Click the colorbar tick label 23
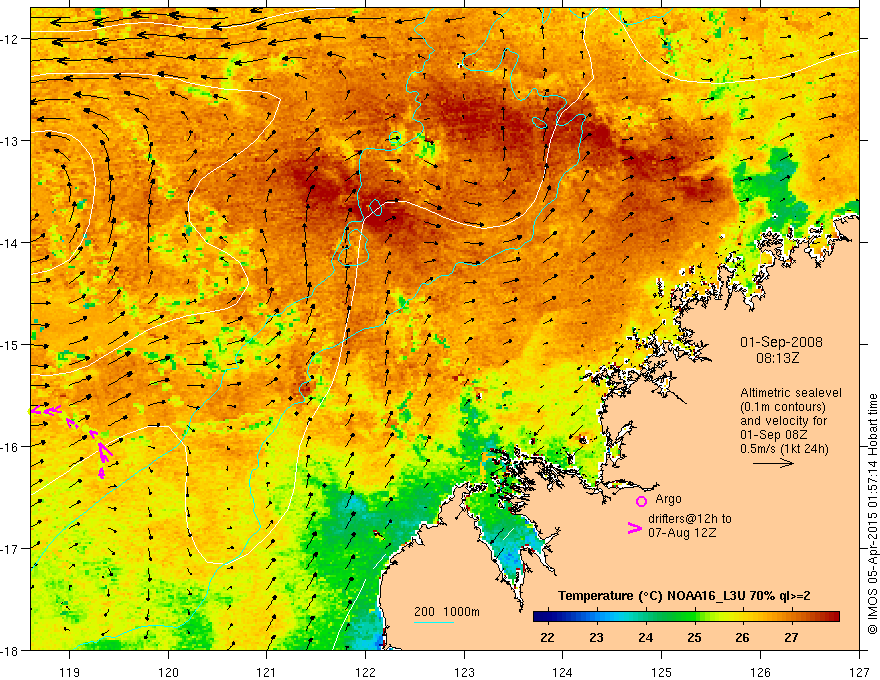Image resolution: width=880 pixels, height=680 pixels. (597, 637)
